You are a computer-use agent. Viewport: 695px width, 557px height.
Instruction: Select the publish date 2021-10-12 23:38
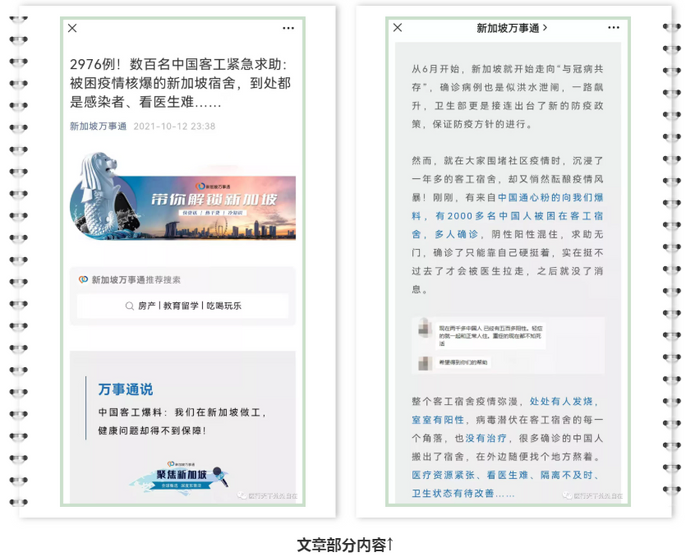[x=174, y=126]
